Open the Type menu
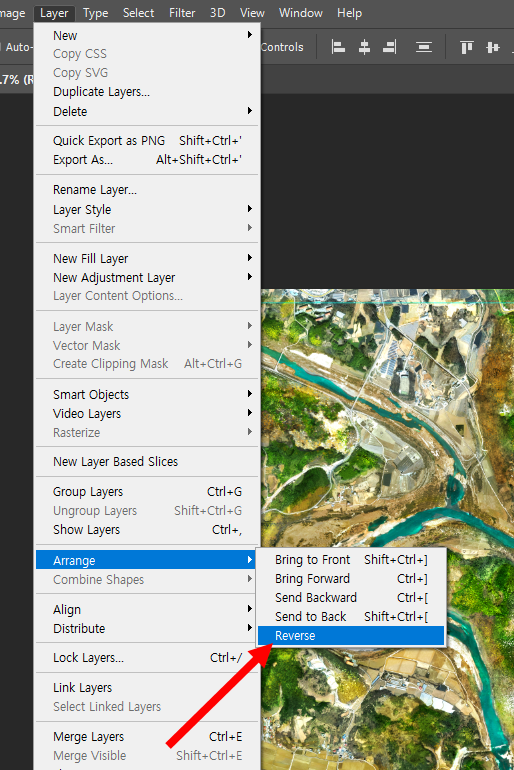 [95, 13]
